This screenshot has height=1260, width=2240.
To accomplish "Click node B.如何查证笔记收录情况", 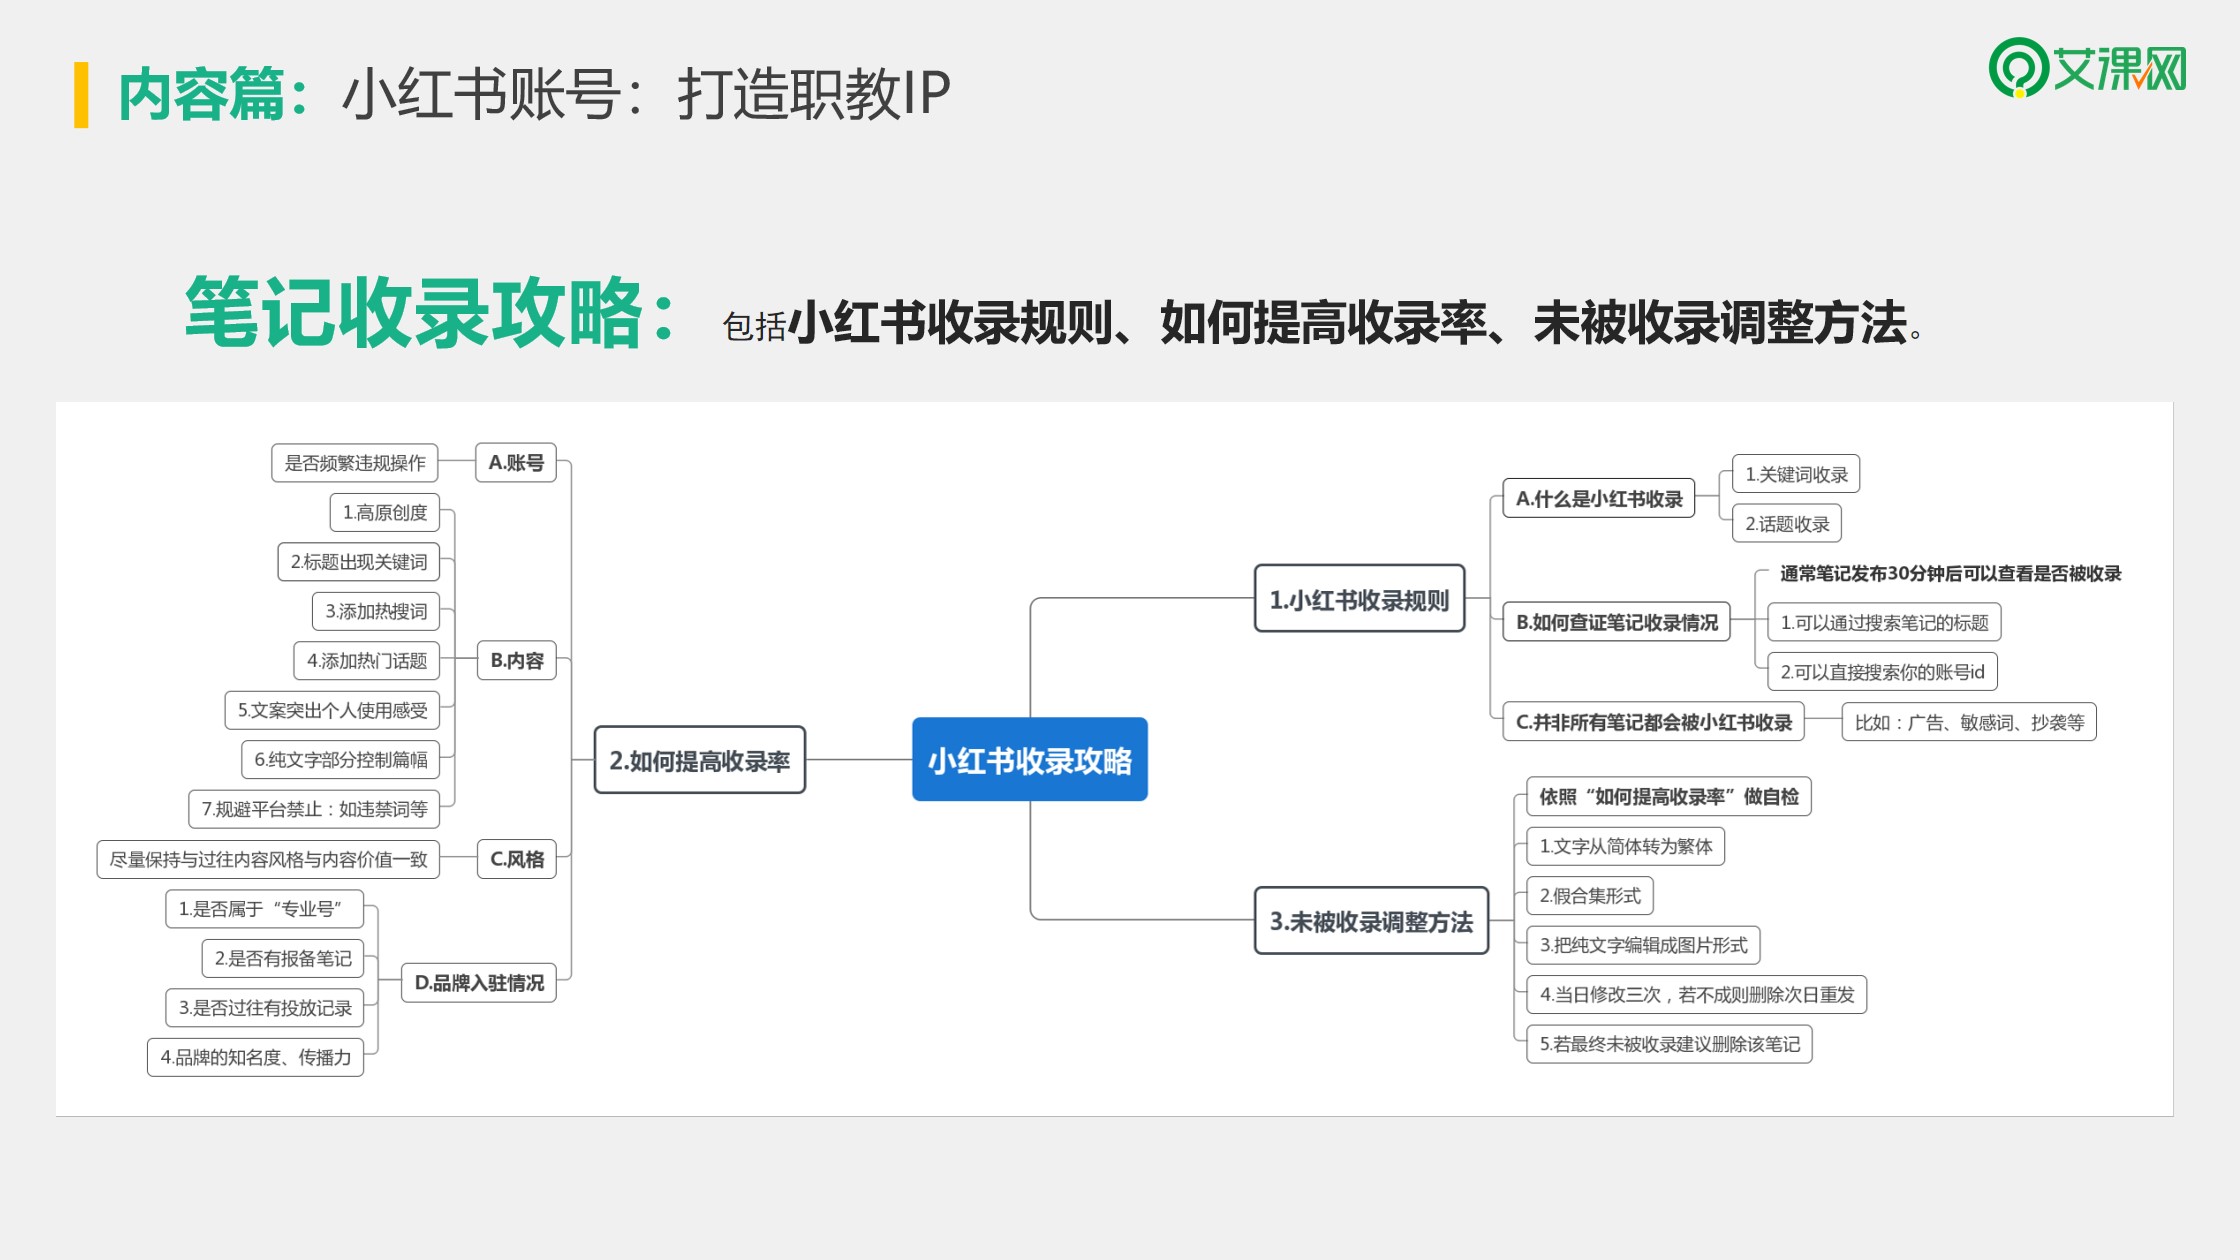I will pyautogui.click(x=1617, y=622).
